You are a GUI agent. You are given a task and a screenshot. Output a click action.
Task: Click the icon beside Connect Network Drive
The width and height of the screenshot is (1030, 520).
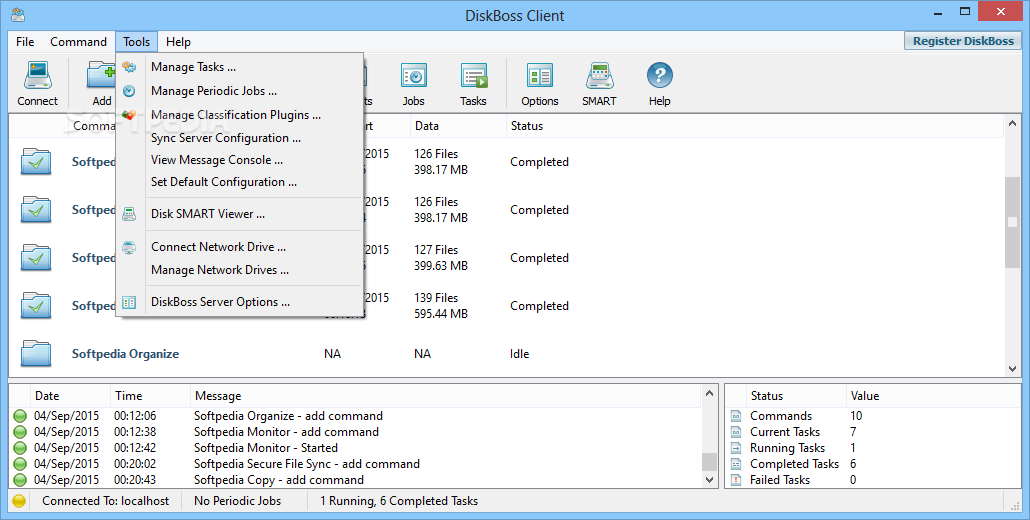coord(129,248)
